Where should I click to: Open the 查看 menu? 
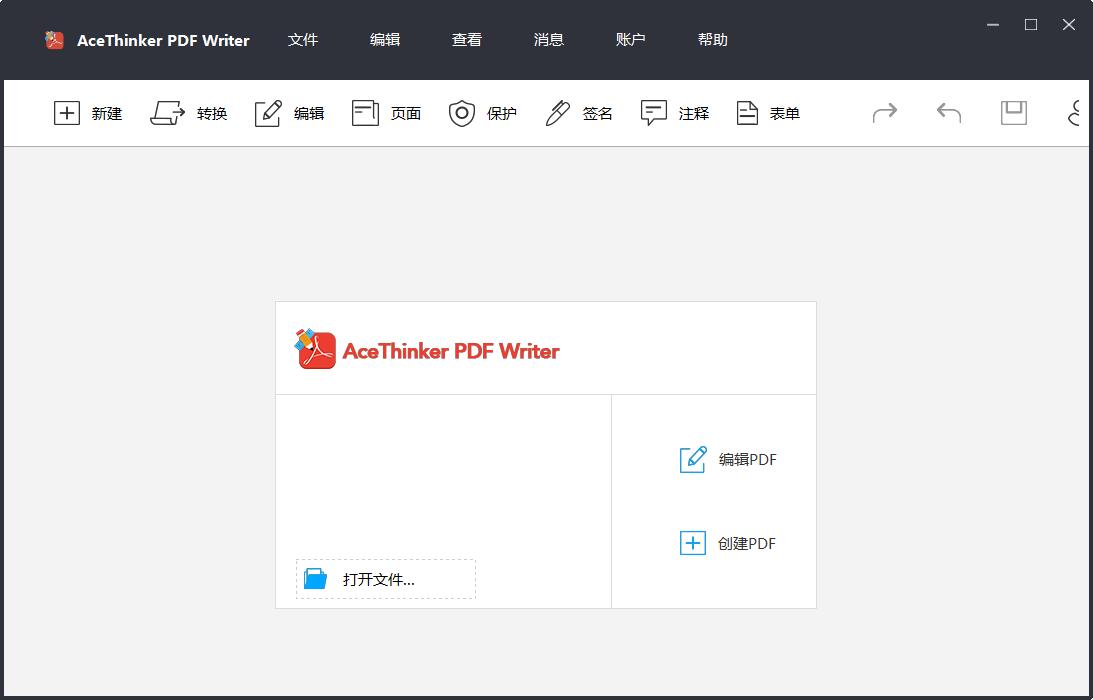pos(467,40)
